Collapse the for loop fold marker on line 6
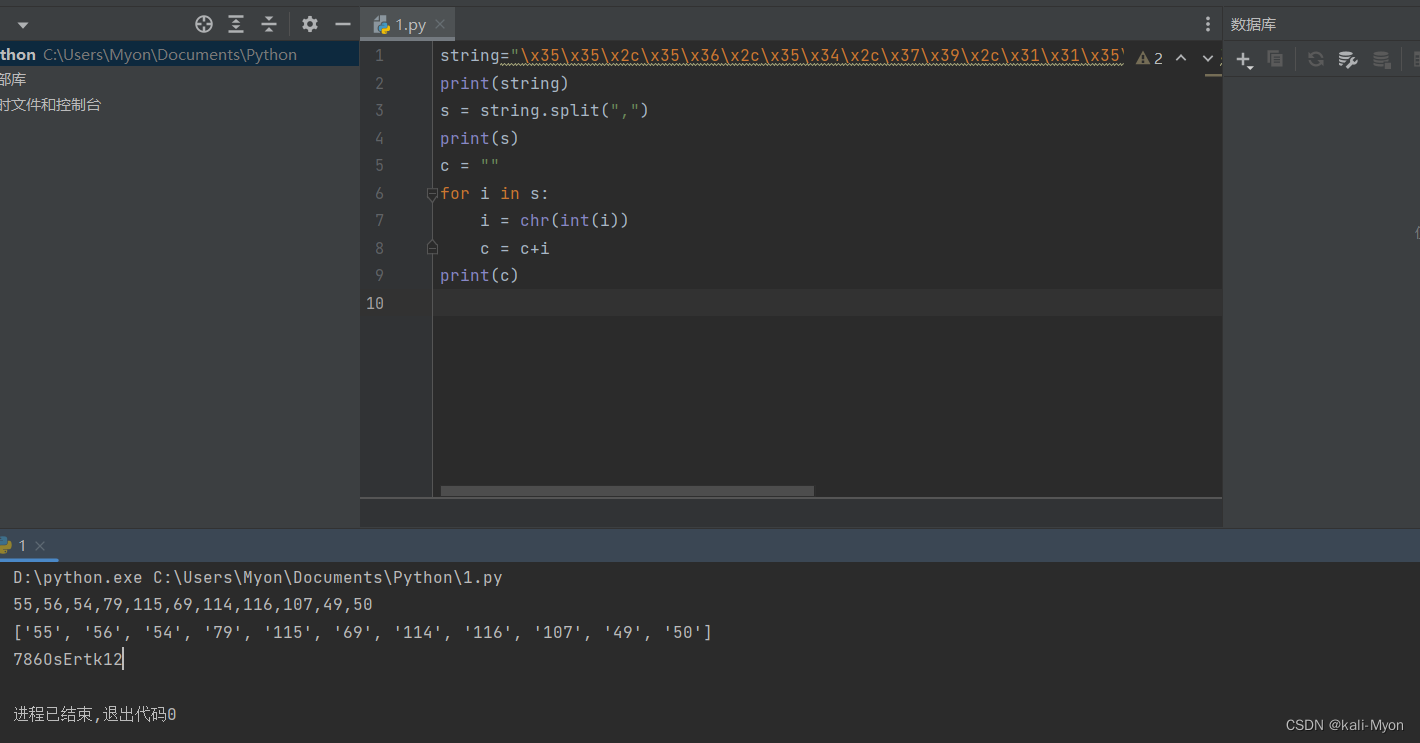The image size is (1420, 743). (432, 192)
